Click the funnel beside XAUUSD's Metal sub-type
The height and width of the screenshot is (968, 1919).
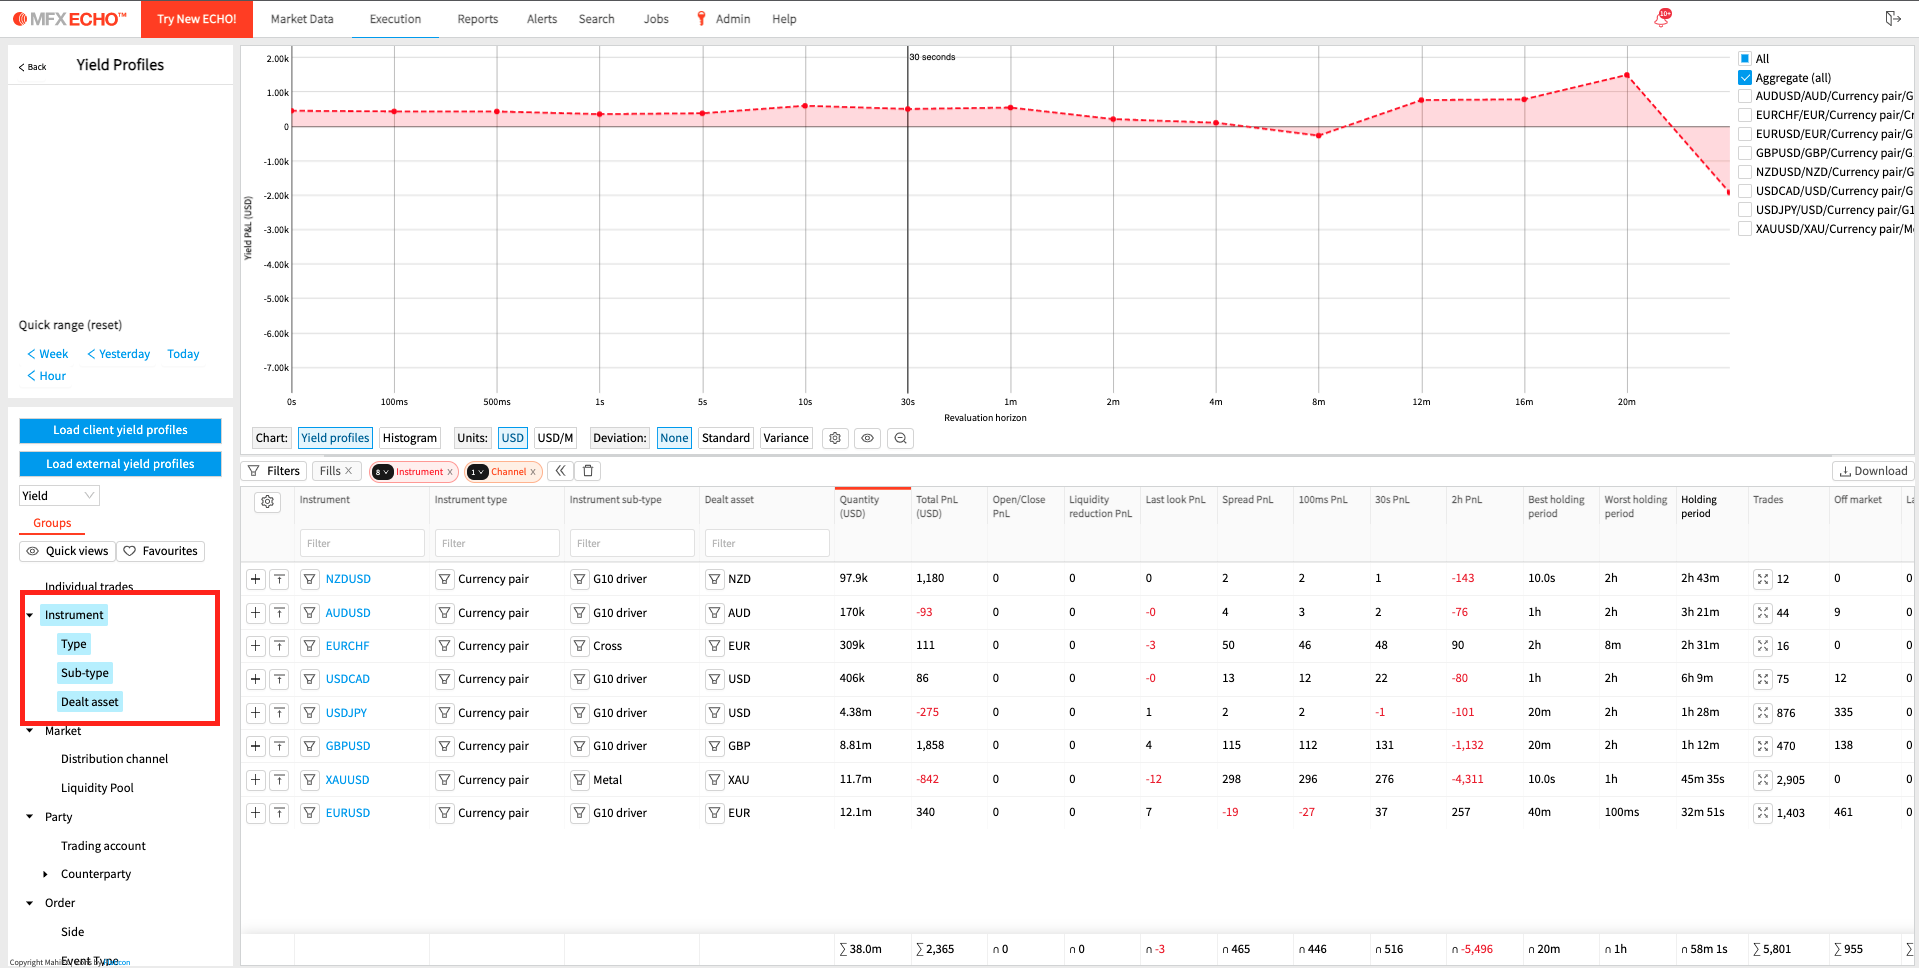(580, 780)
